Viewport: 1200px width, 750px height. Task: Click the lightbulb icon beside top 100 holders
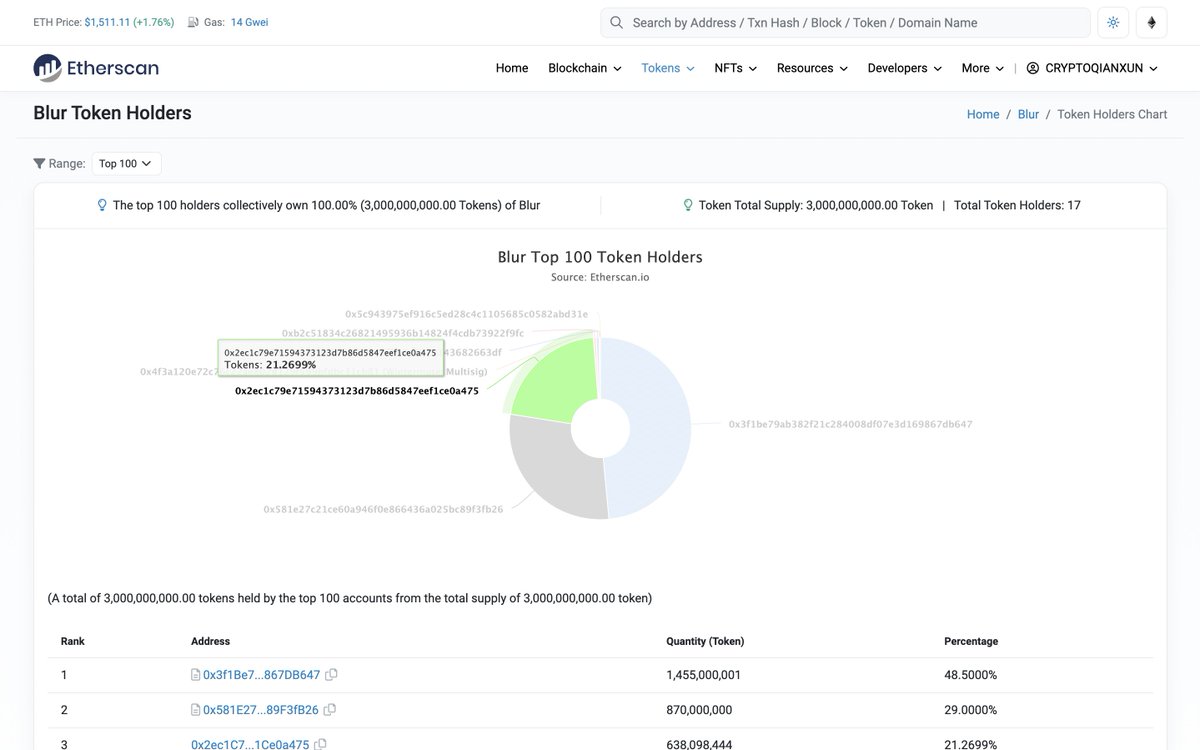coord(102,205)
